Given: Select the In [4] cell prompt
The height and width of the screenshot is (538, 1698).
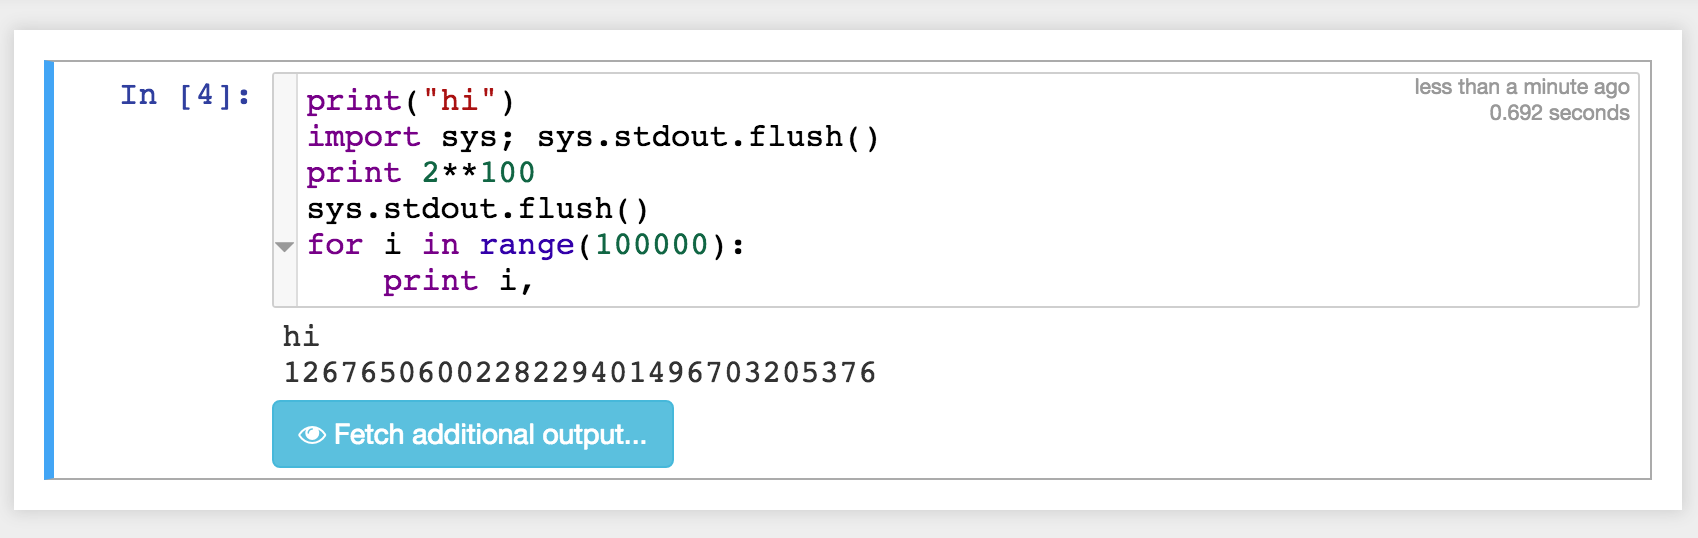Looking at the screenshot, I should (185, 96).
